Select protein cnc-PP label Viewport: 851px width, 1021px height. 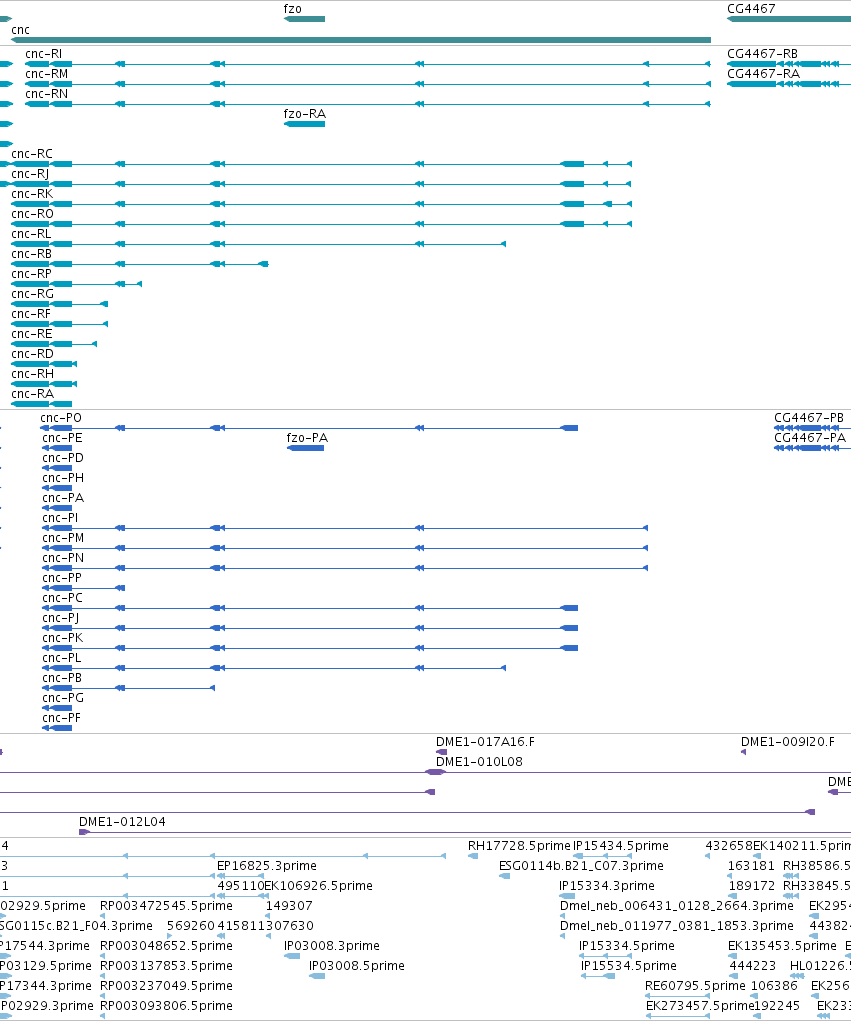pos(62,578)
